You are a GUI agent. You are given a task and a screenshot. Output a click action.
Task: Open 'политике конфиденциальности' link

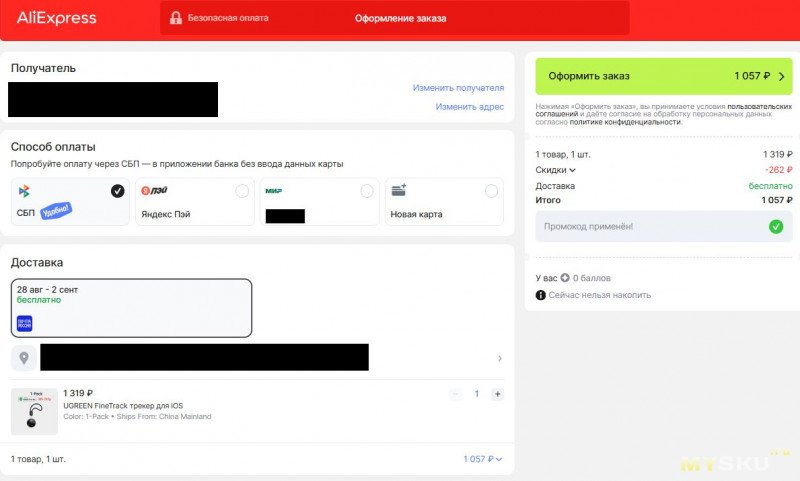[x=625, y=122]
